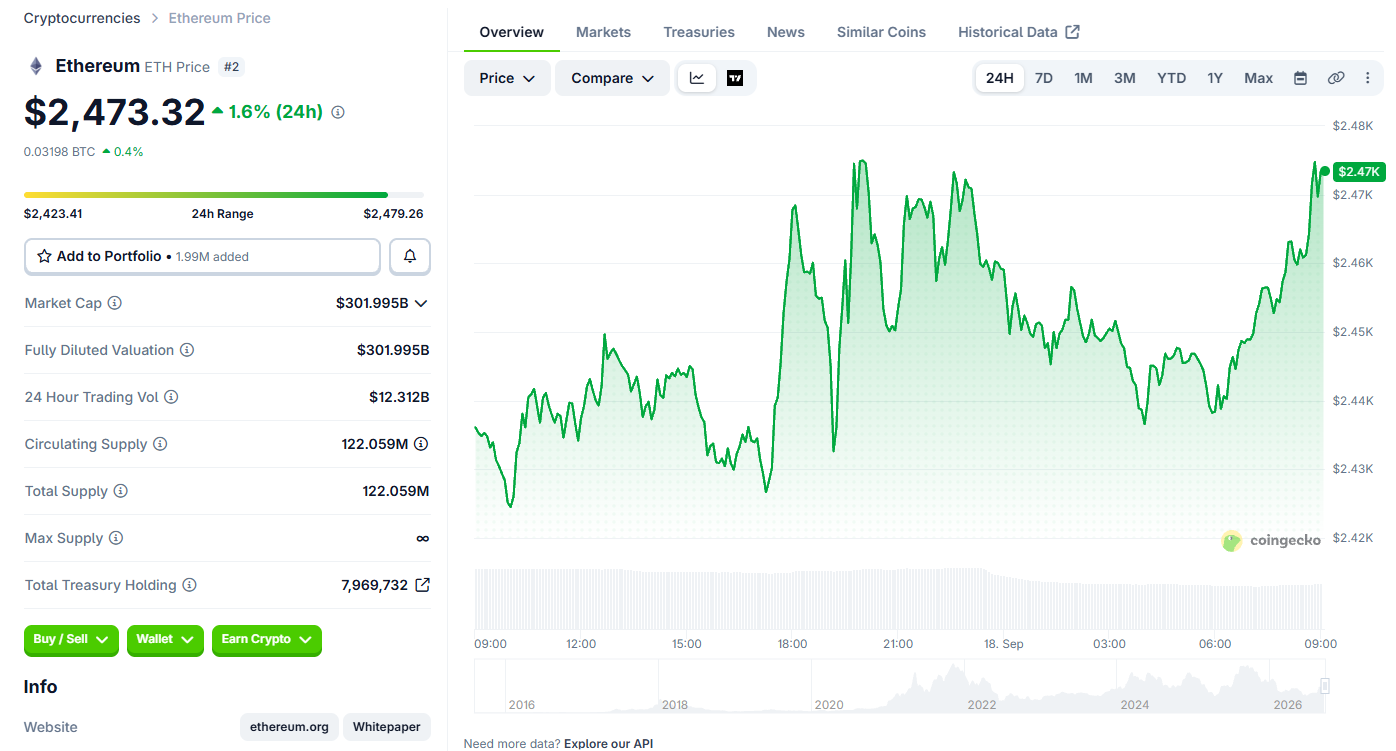Screen dimensions: 1396x751
Task: Open the Whitepaper link
Action: pos(387,727)
